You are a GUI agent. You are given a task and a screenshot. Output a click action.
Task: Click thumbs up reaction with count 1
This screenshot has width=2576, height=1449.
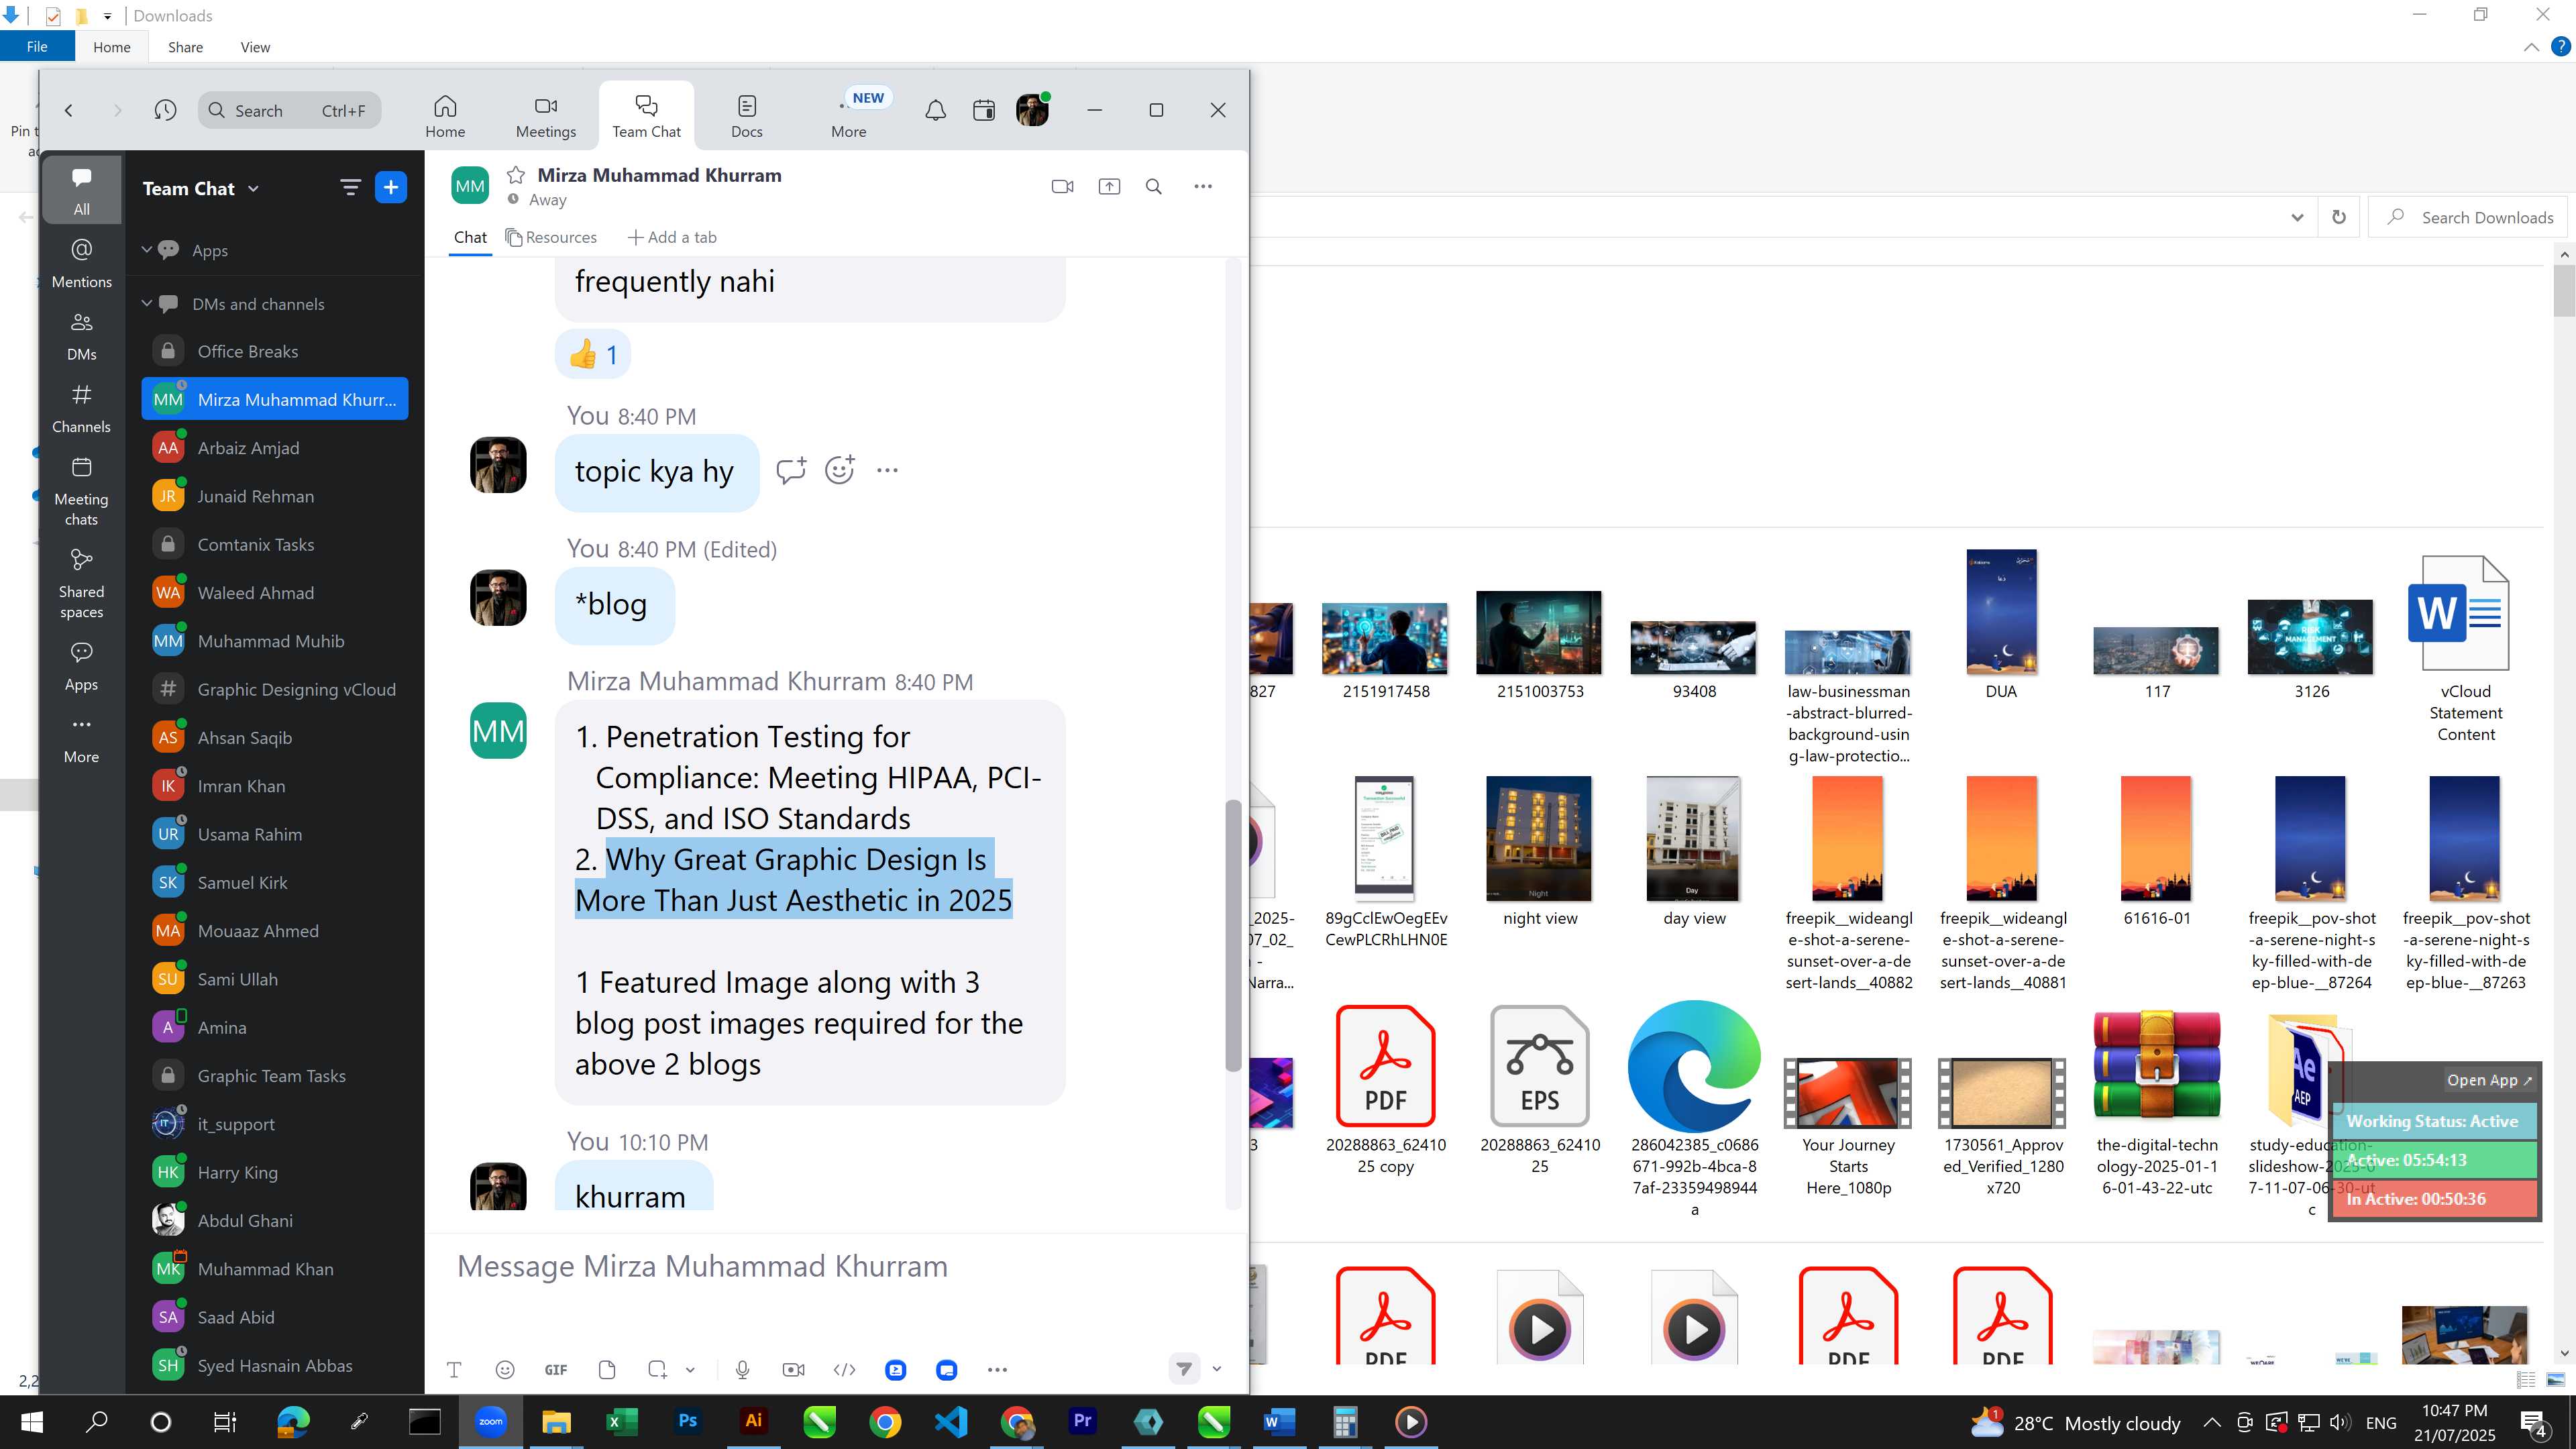pos(593,354)
